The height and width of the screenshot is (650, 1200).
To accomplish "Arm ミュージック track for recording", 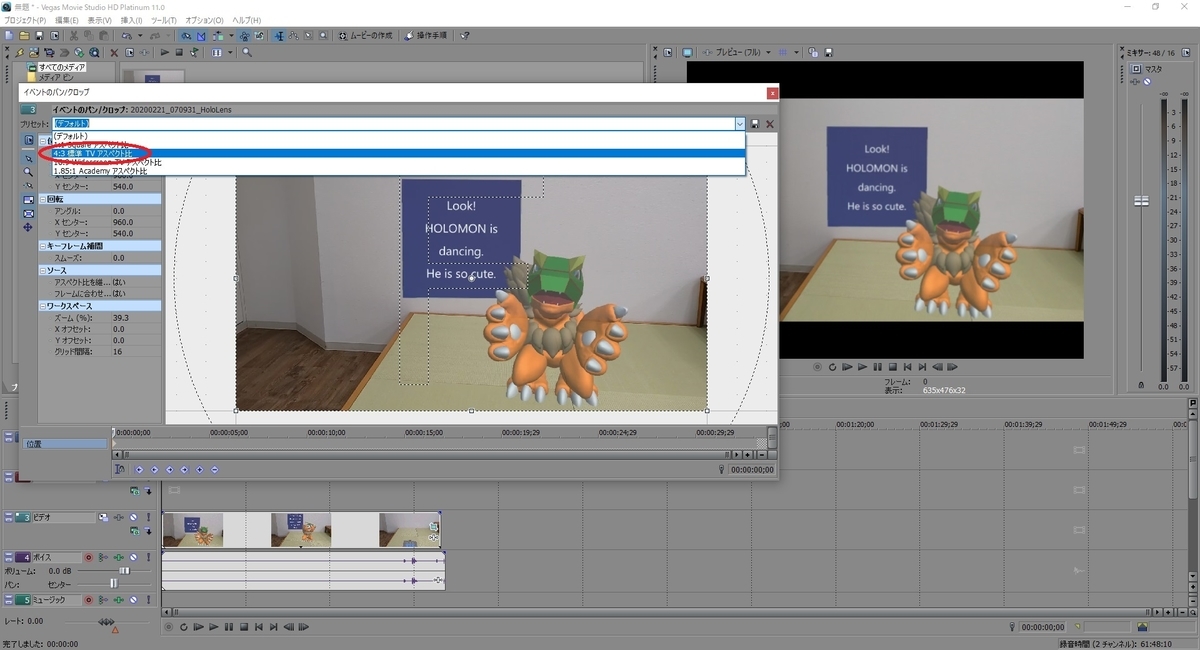I will [x=88, y=600].
